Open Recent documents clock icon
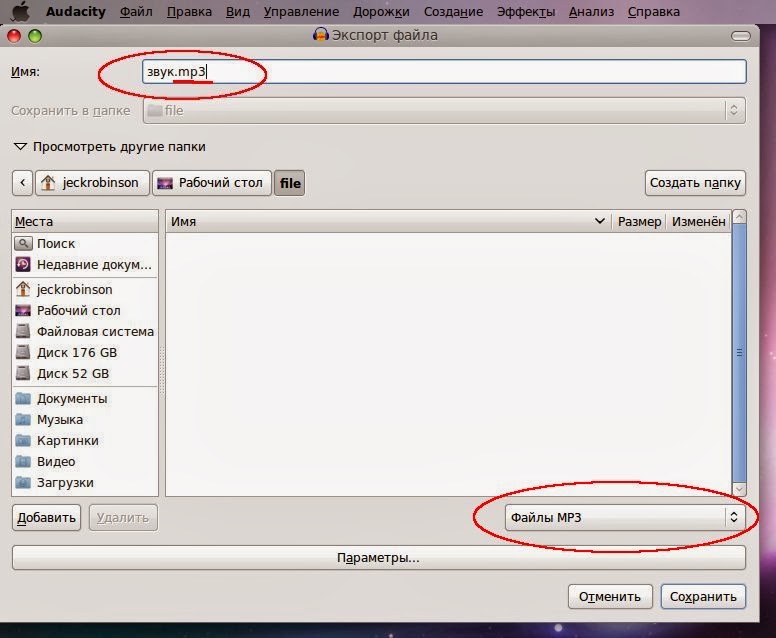 coord(23,264)
